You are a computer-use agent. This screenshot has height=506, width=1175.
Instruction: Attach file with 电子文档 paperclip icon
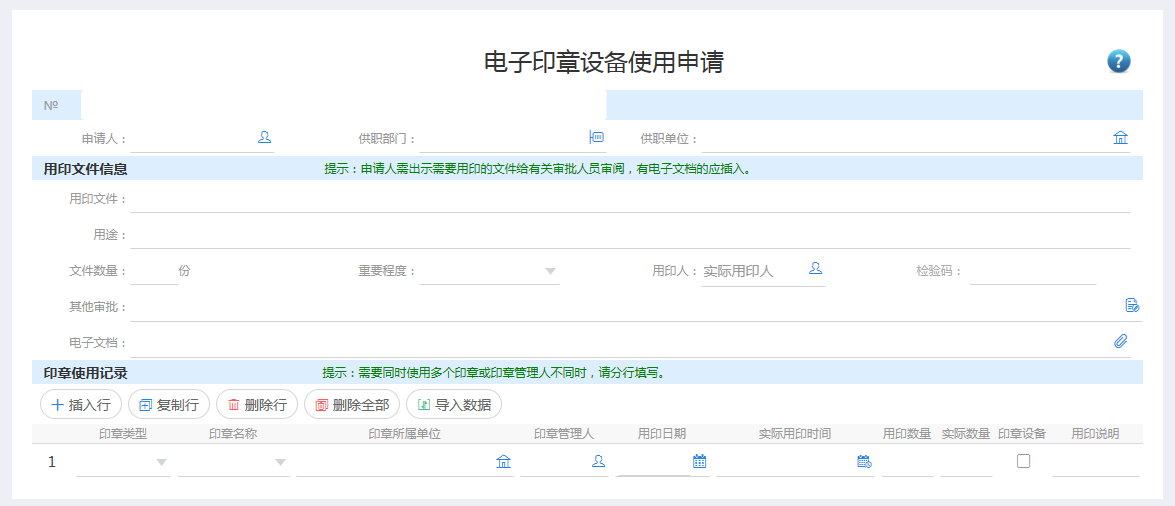pyautogui.click(x=1121, y=341)
